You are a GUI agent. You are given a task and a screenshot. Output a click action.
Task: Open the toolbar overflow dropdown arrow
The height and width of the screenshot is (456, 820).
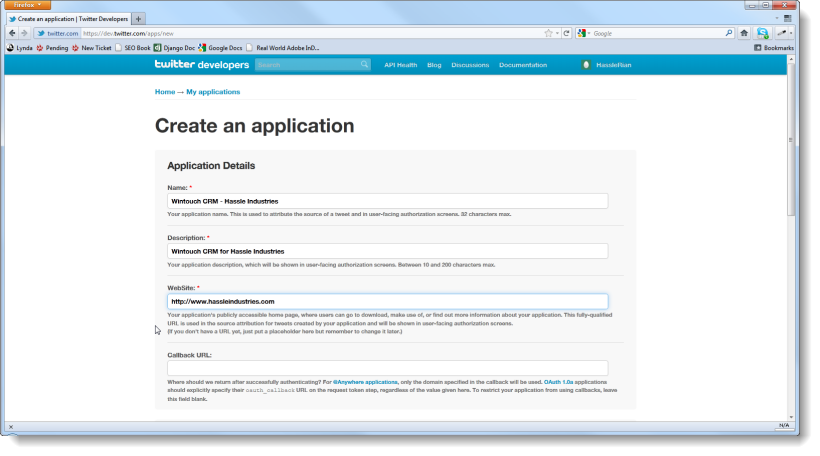pos(791,33)
